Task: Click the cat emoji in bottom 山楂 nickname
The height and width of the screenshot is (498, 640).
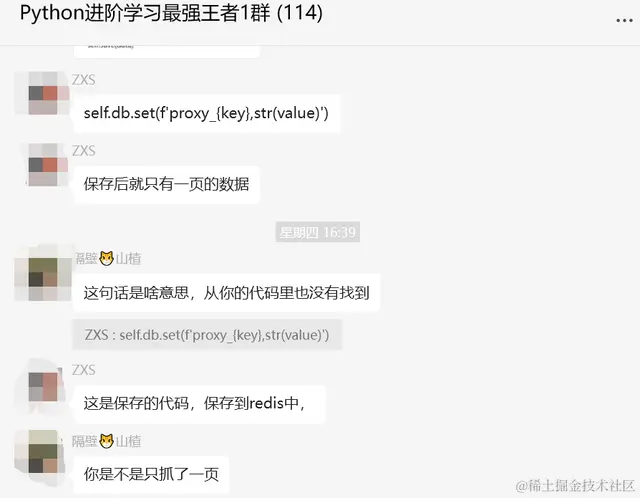Action: click(x=107, y=441)
